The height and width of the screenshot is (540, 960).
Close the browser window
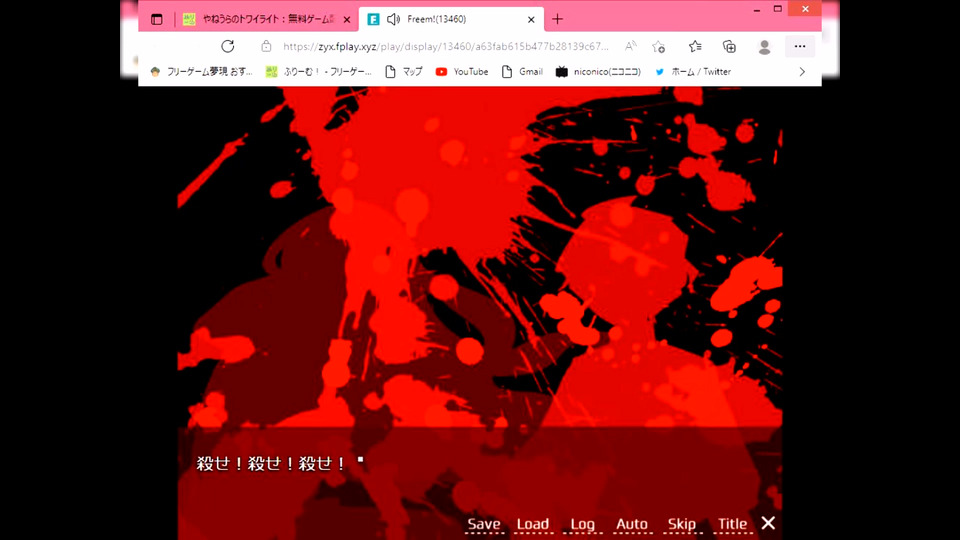[805, 9]
